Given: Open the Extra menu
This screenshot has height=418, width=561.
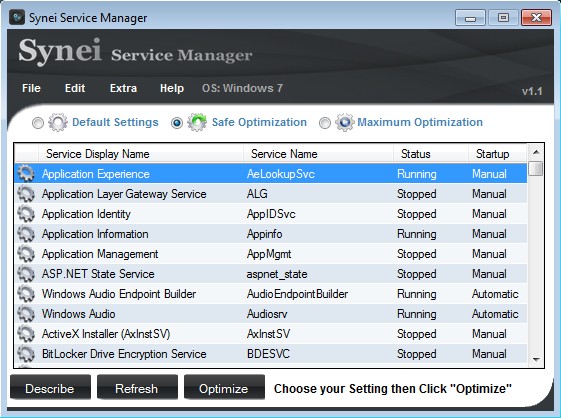Looking at the screenshot, I should (x=123, y=88).
